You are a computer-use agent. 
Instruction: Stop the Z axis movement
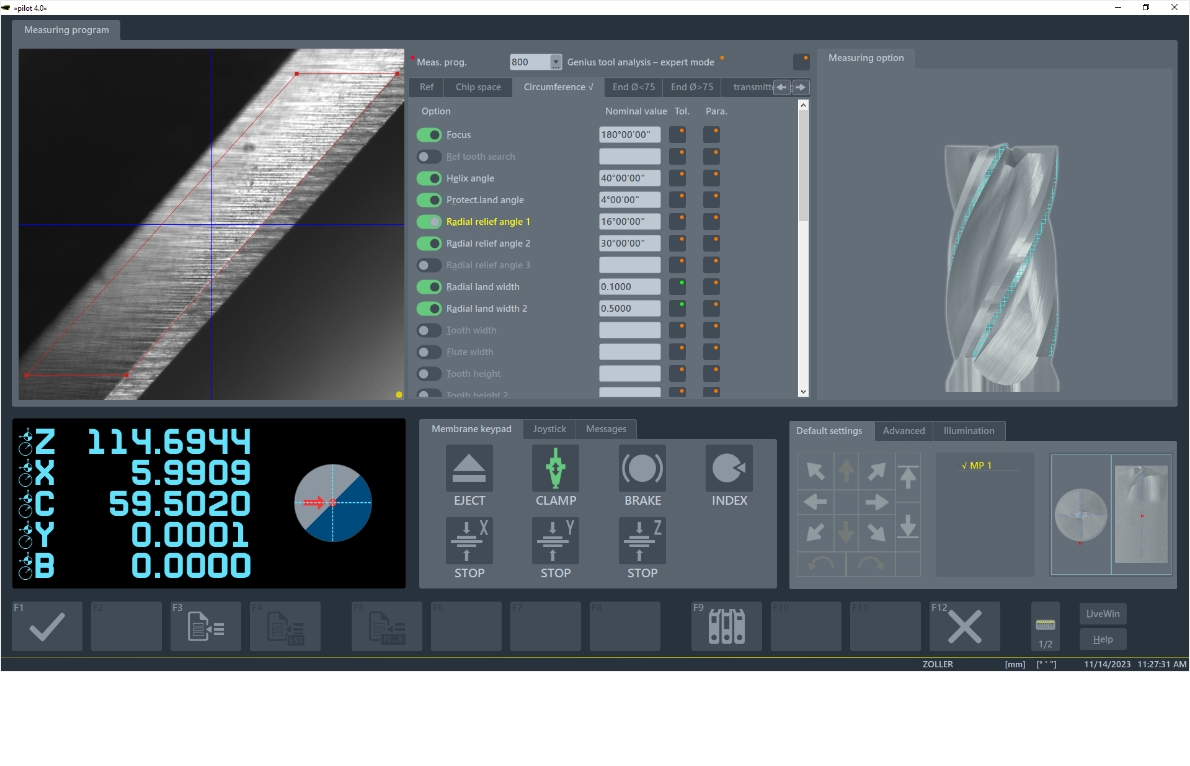tap(642, 541)
